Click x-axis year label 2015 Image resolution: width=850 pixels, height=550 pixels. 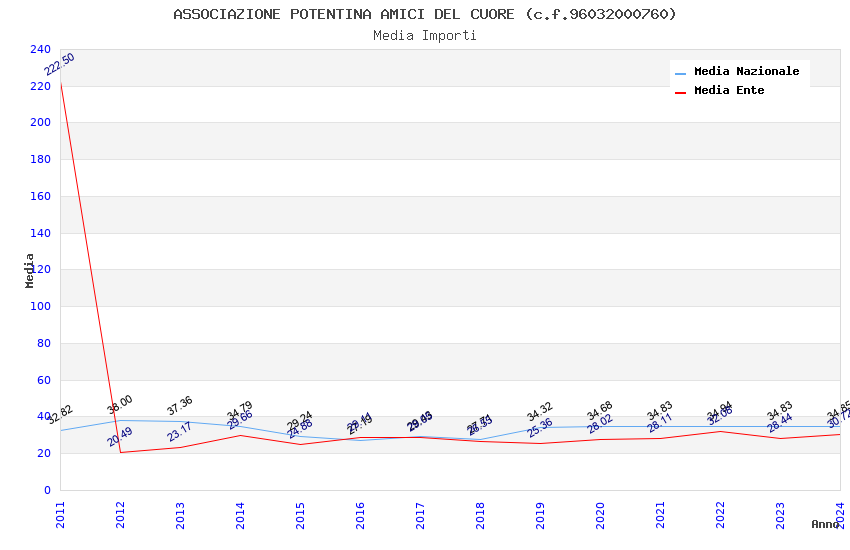300,515
